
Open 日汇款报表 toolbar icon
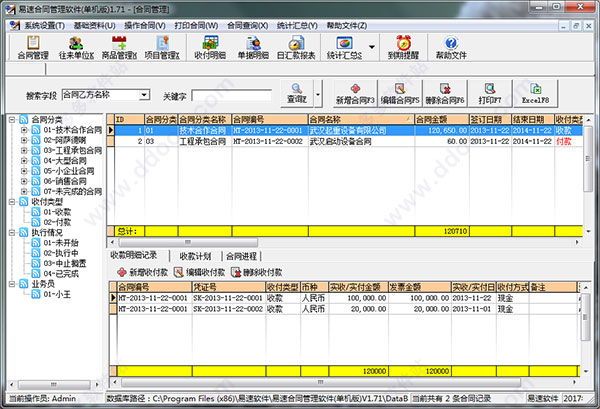point(296,47)
